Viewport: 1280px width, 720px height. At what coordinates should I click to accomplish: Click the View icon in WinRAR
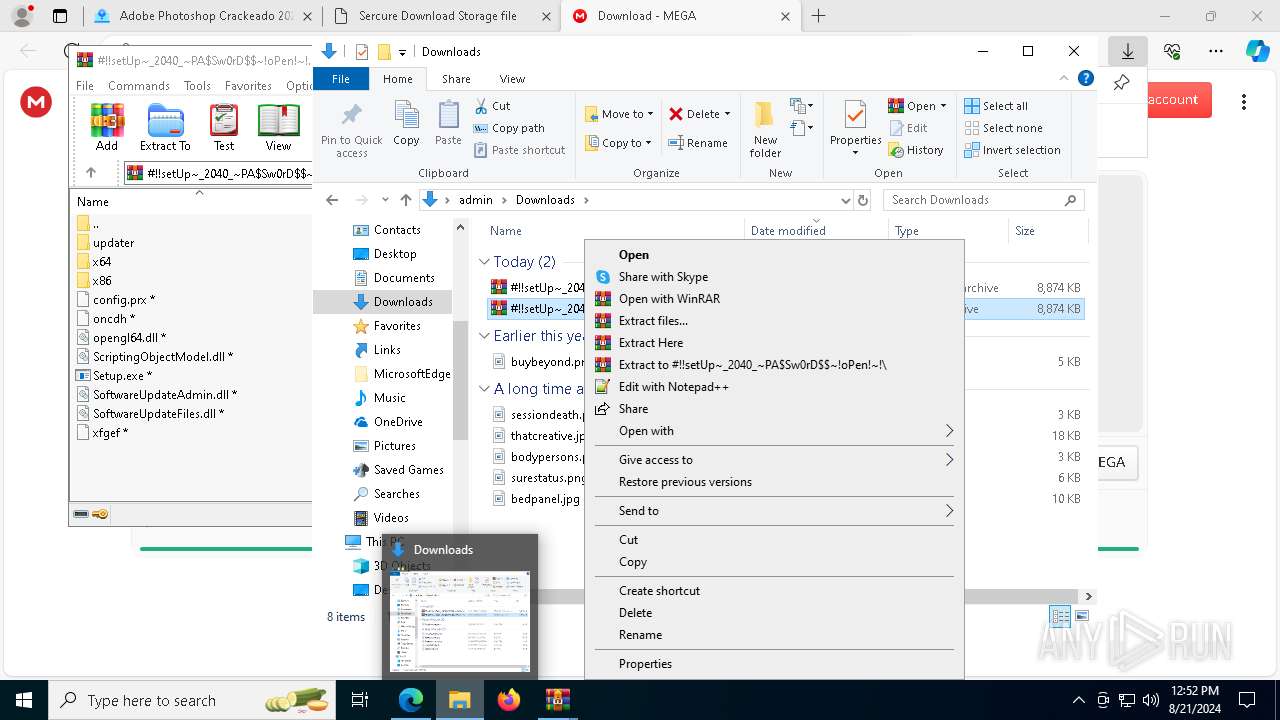278,127
